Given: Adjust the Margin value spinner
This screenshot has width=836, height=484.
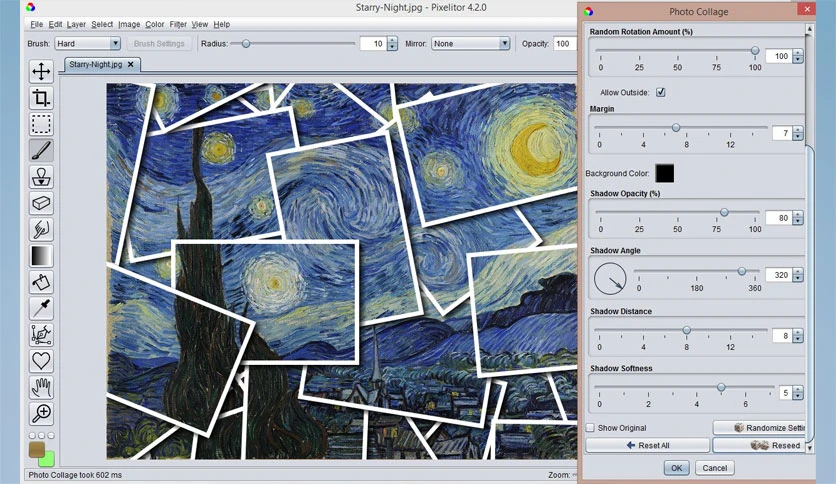Looking at the screenshot, I should pyautogui.click(x=798, y=133).
